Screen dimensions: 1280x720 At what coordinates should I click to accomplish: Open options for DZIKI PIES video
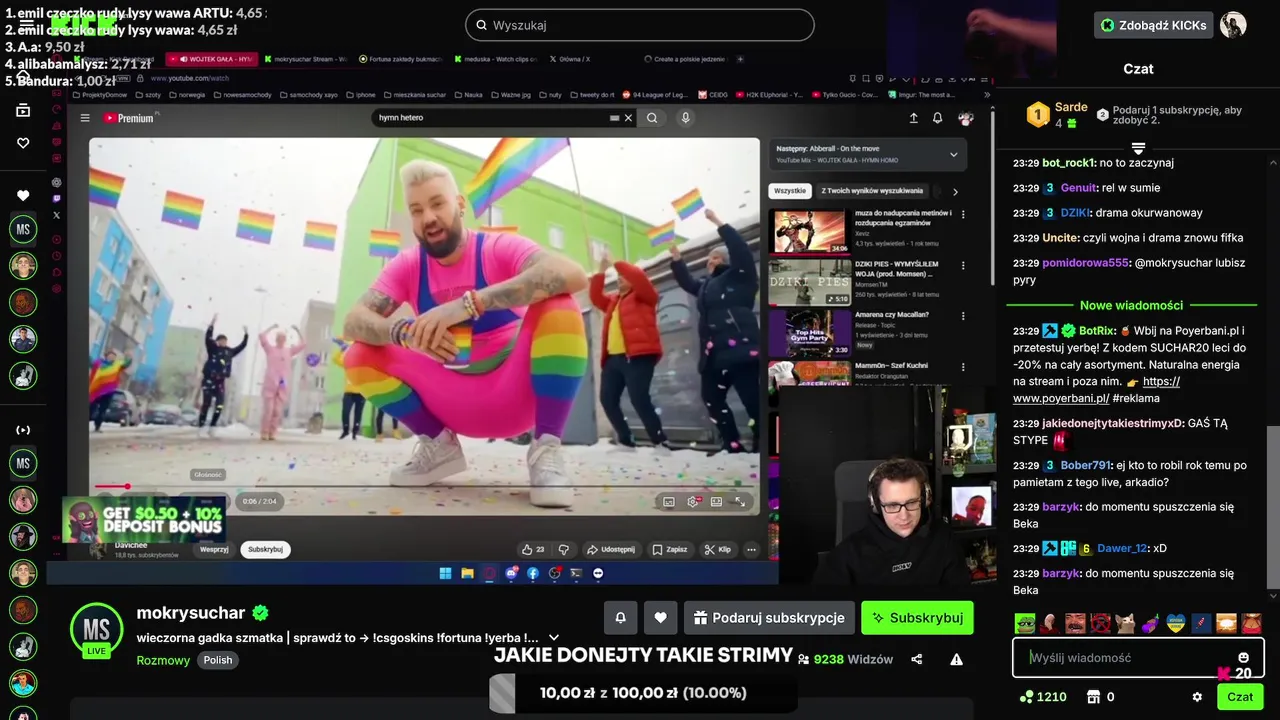point(963,266)
